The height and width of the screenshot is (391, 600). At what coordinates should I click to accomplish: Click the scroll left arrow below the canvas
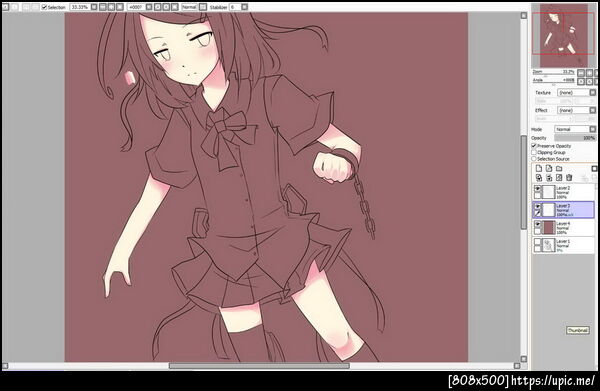click(x=5, y=366)
